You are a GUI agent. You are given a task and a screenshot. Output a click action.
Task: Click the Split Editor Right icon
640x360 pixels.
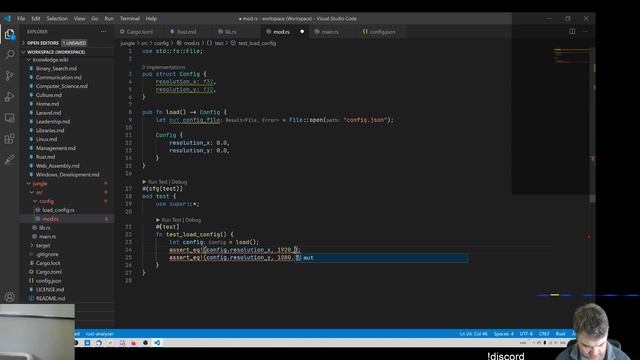pos(572,31)
